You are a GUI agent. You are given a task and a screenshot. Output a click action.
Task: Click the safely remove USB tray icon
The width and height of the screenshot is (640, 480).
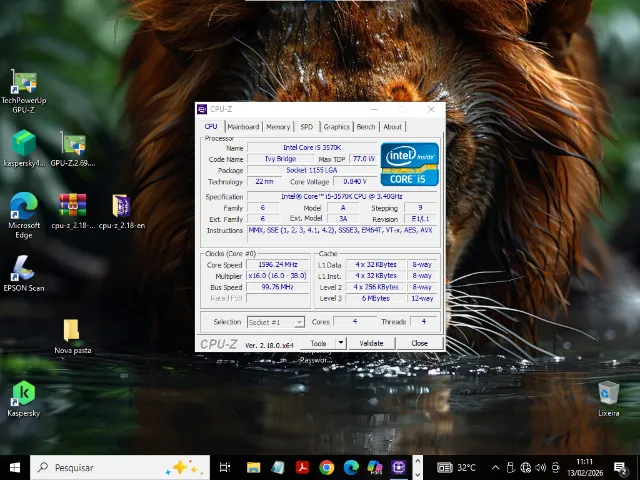[510, 467]
